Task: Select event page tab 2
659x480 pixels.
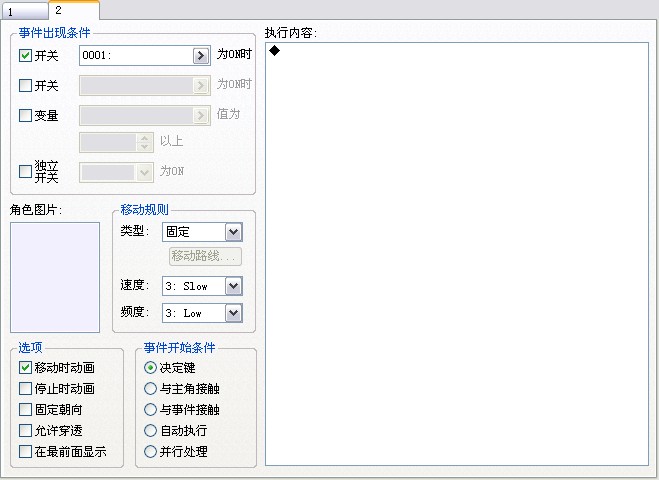Action: (74, 10)
